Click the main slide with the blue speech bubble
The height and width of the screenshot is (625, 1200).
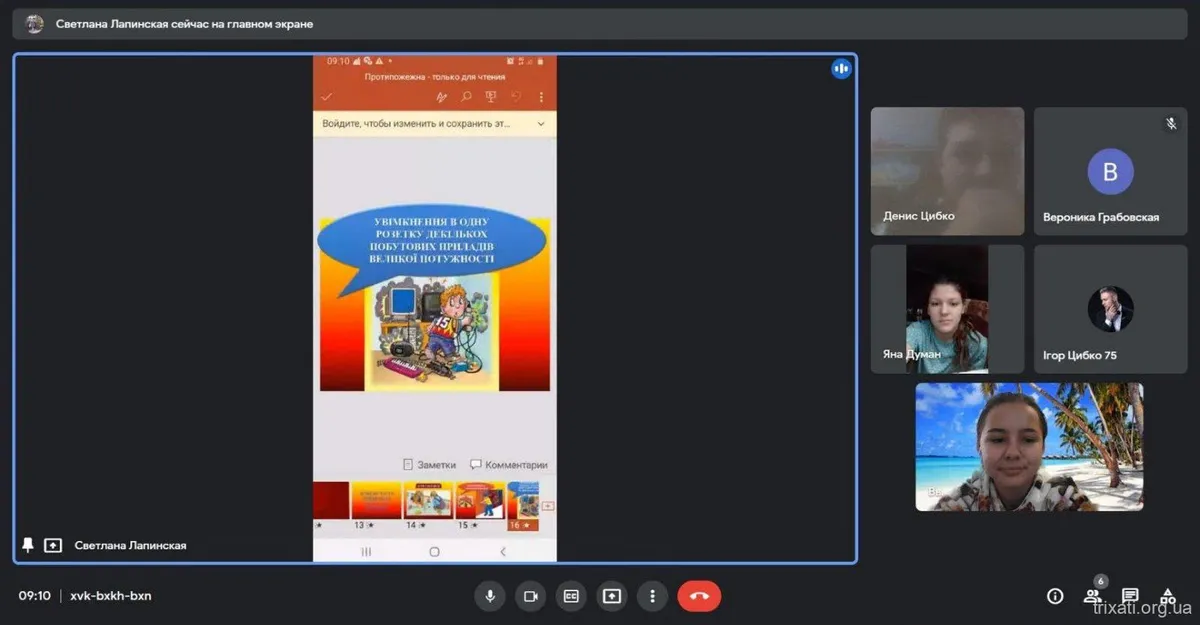[x=435, y=298]
